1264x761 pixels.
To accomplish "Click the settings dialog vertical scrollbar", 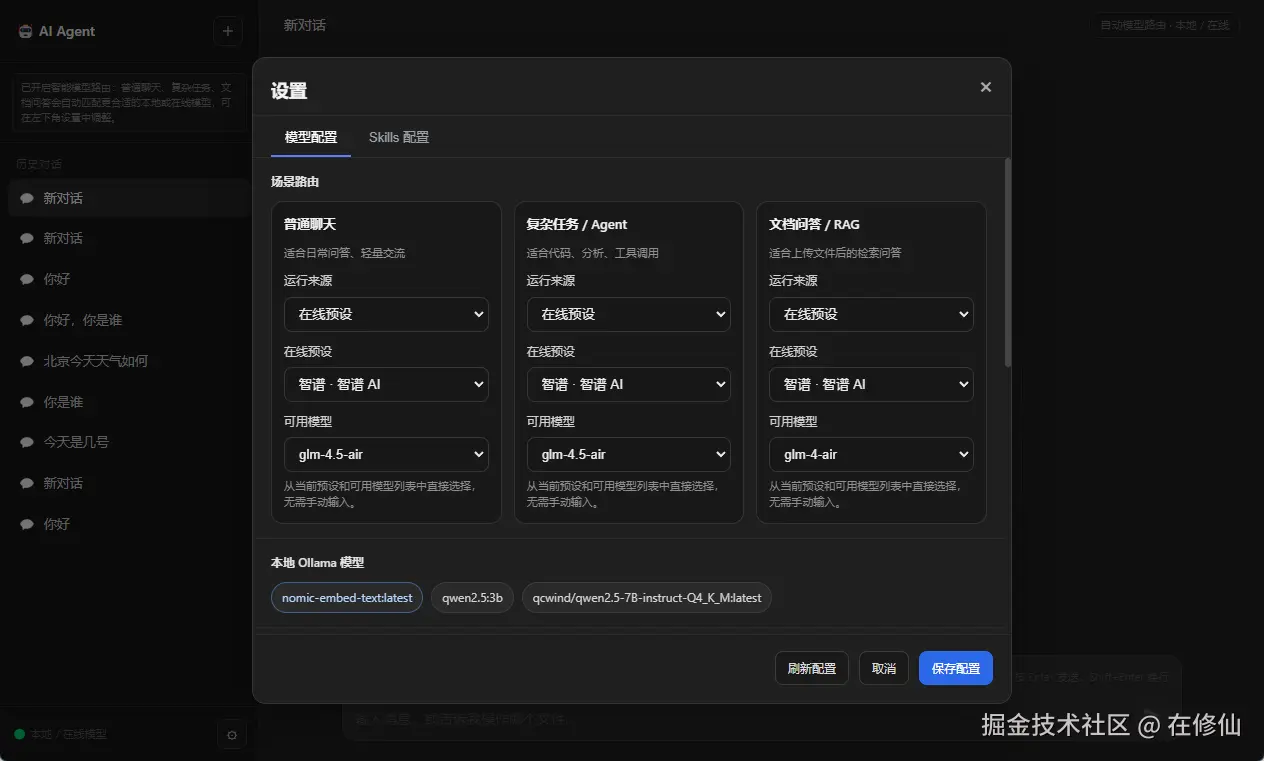I will click(1008, 262).
